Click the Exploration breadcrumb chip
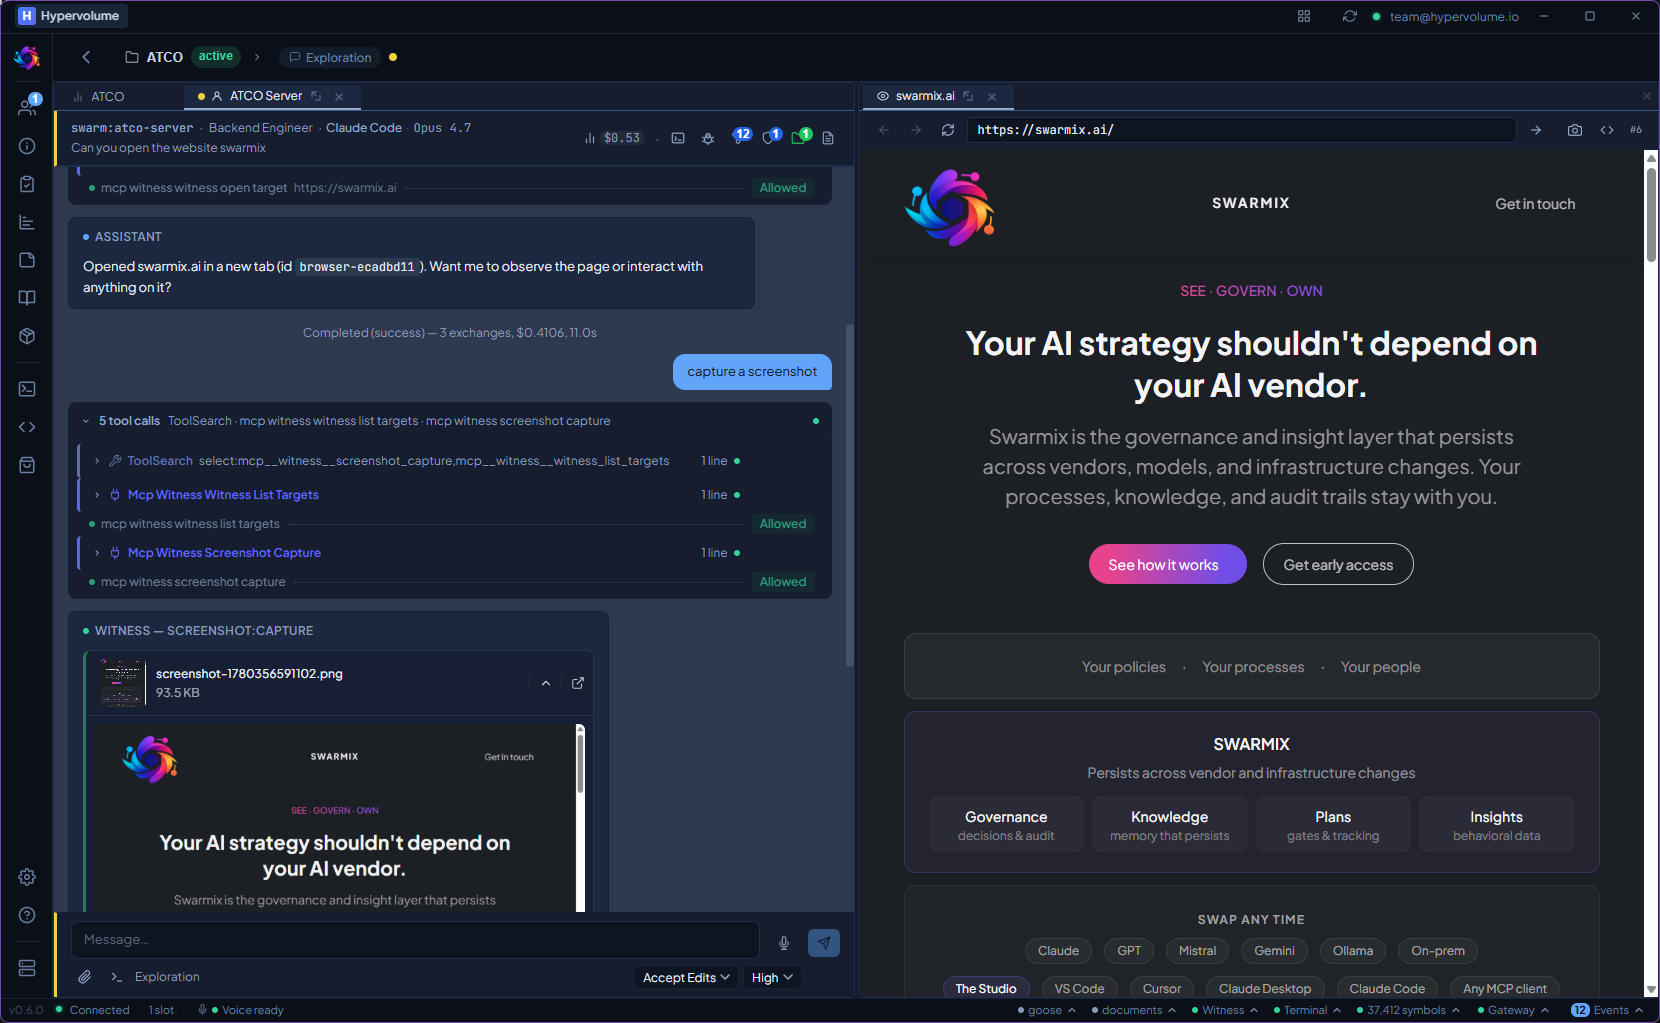Image resolution: width=1660 pixels, height=1023 pixels. [x=330, y=57]
